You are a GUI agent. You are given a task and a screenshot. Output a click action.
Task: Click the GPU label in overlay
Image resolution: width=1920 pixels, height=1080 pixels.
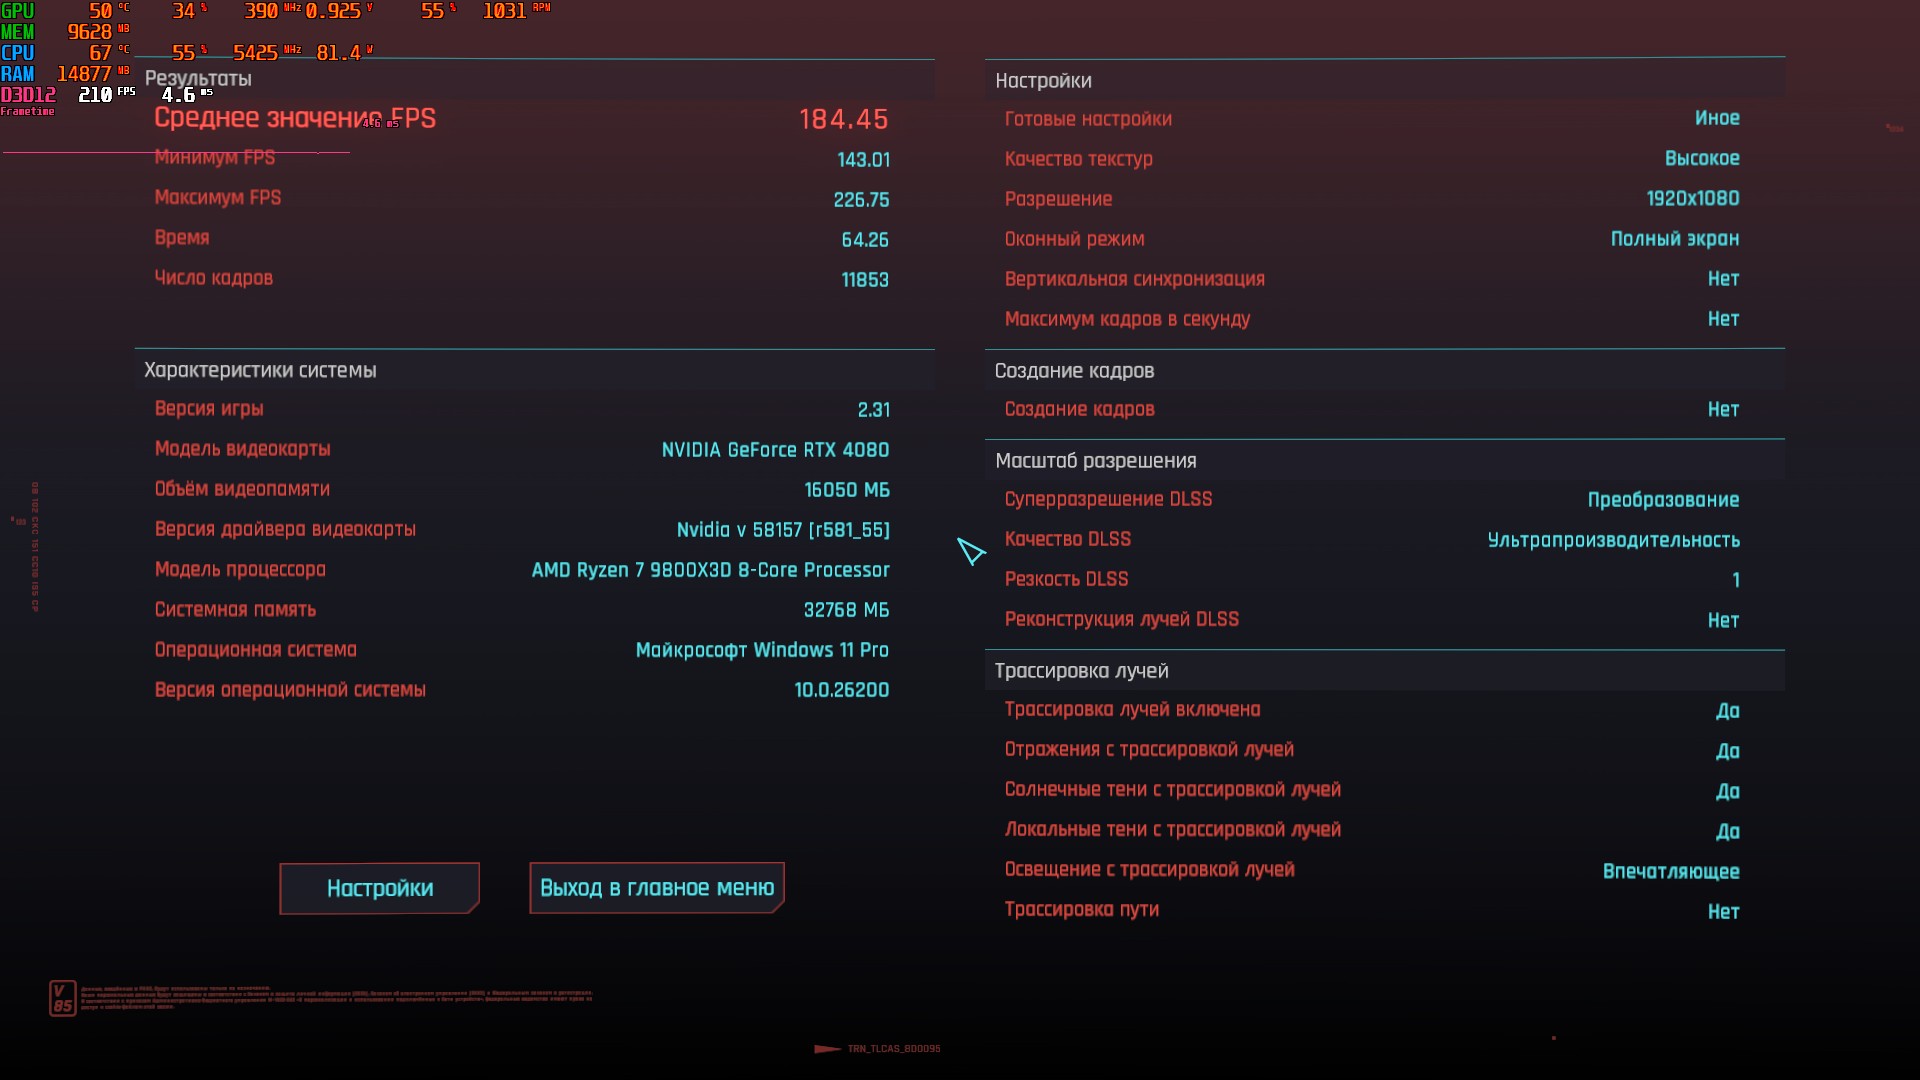18,11
